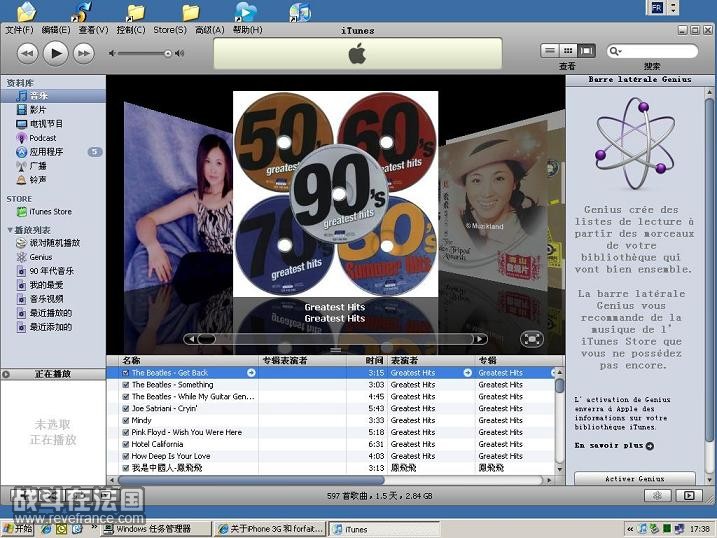Open the 90 年代音乐 smart playlist

53,271
